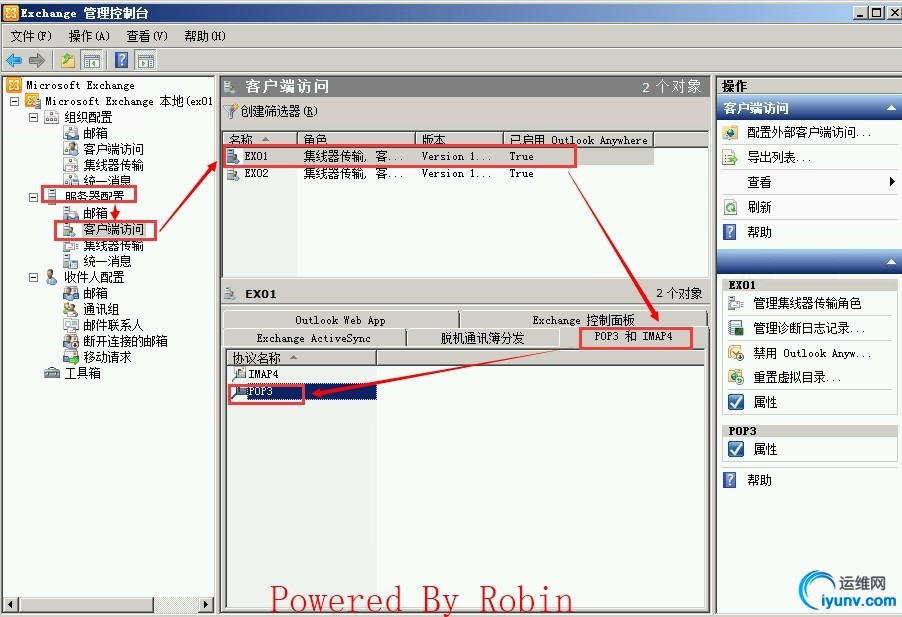Click 帮助 under 客户端访问 actions
Viewport: 902px width, 617px height.
click(x=759, y=232)
